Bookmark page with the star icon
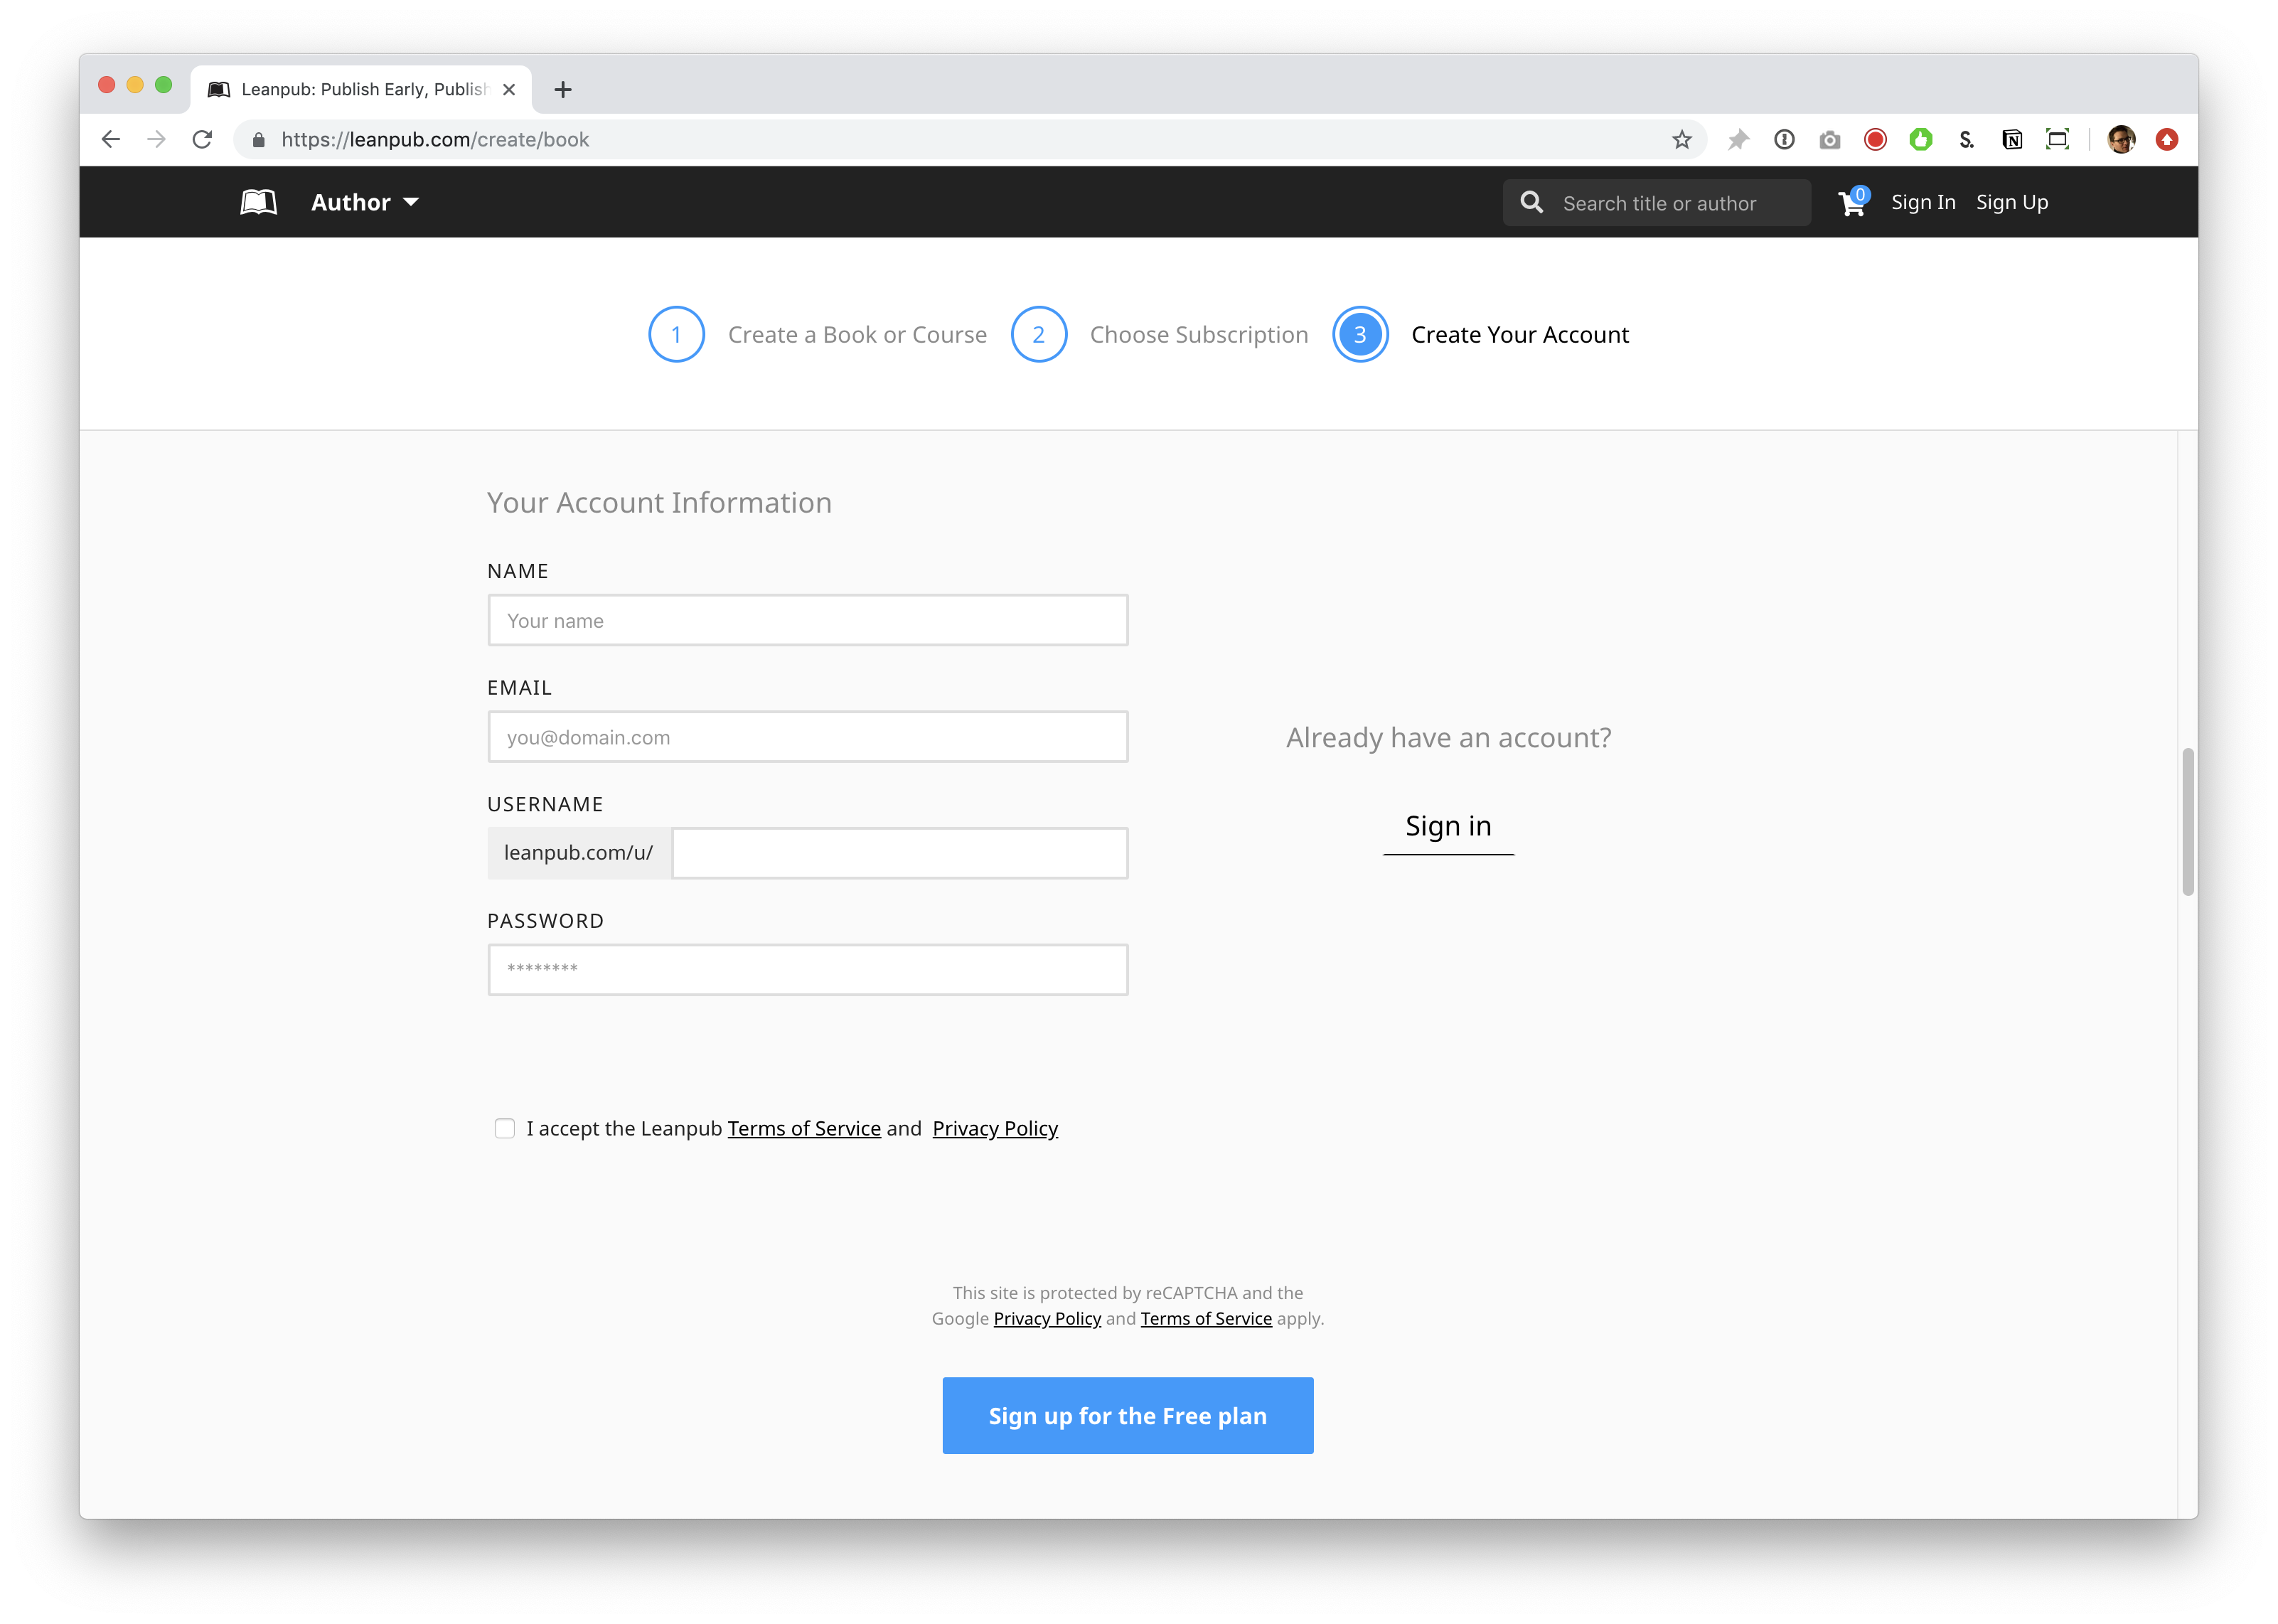 tap(1681, 140)
